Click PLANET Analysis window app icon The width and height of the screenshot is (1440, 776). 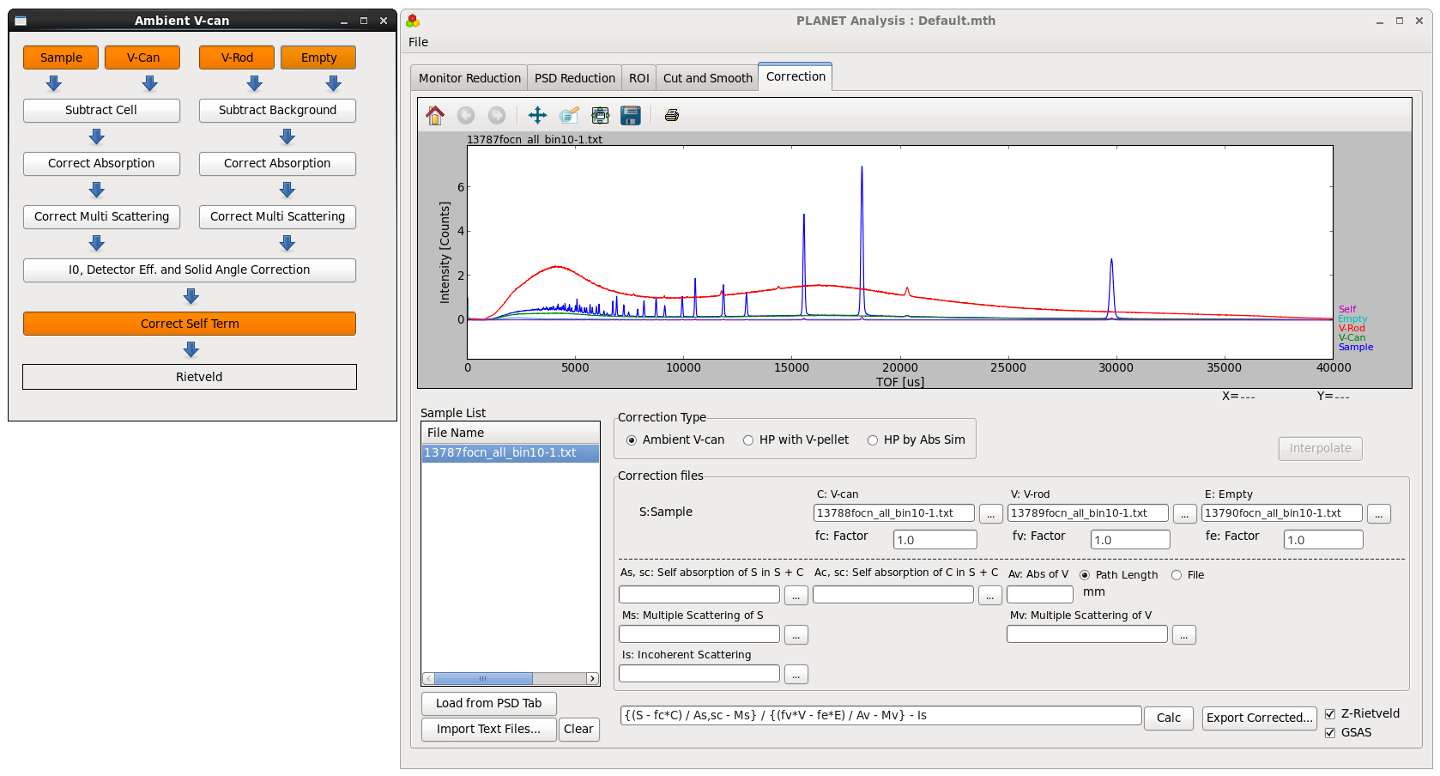pos(413,20)
